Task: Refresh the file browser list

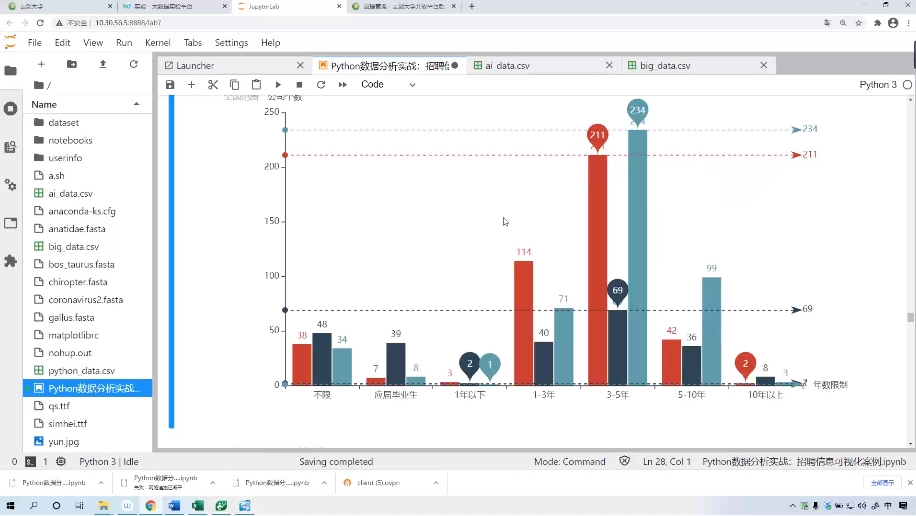Action: (133, 64)
